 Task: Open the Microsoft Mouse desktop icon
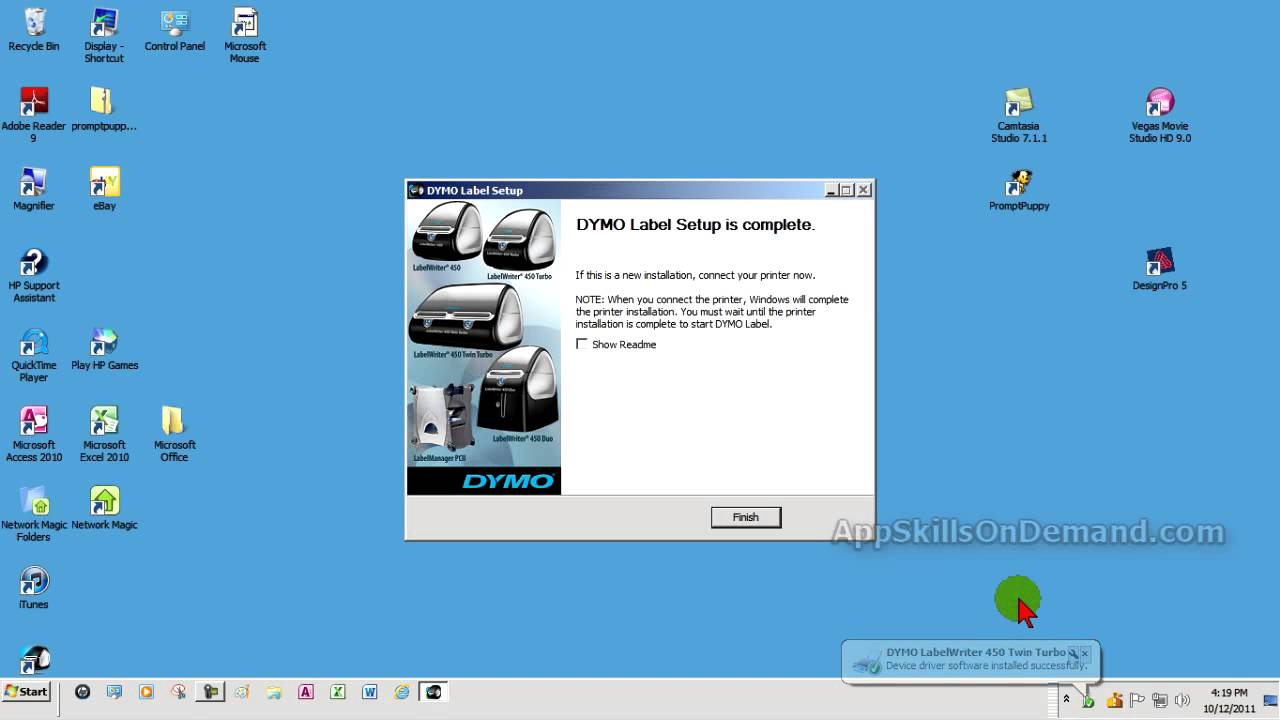tap(244, 35)
